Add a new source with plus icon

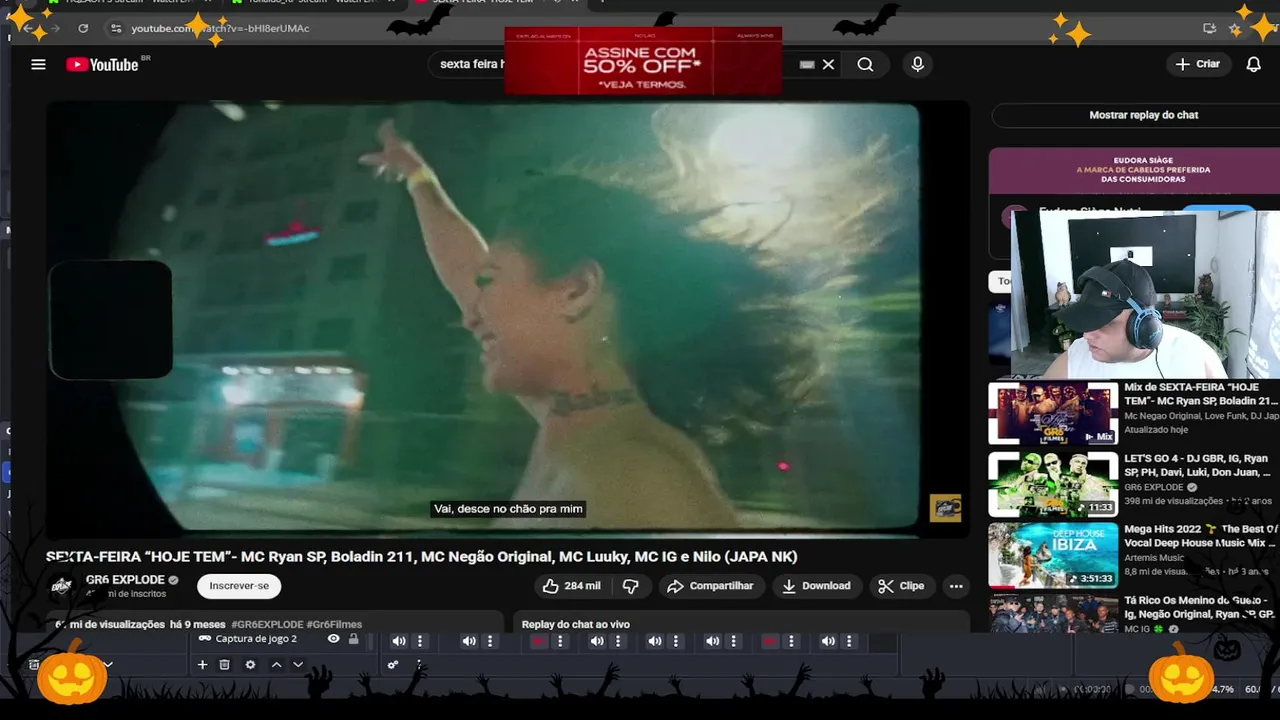click(202, 664)
